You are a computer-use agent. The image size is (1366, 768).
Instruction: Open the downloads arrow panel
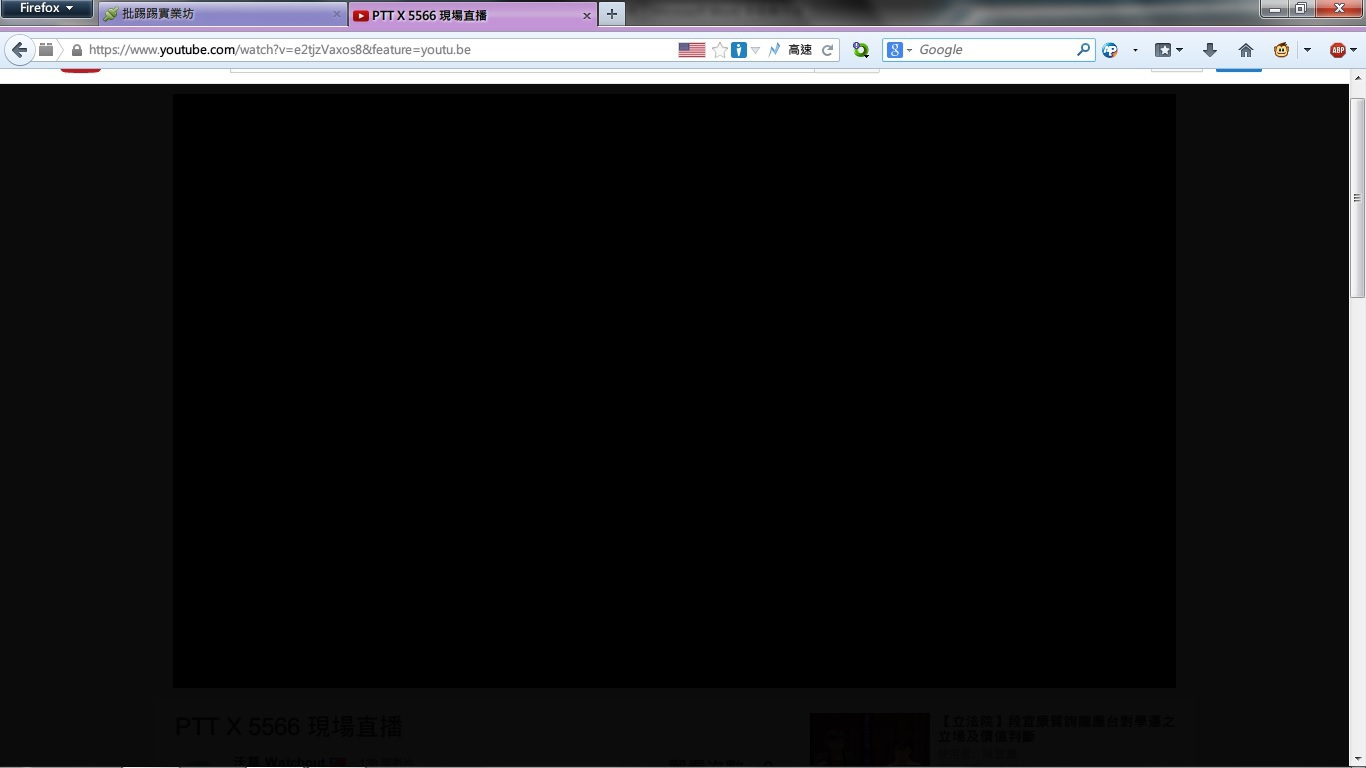[1210, 50]
